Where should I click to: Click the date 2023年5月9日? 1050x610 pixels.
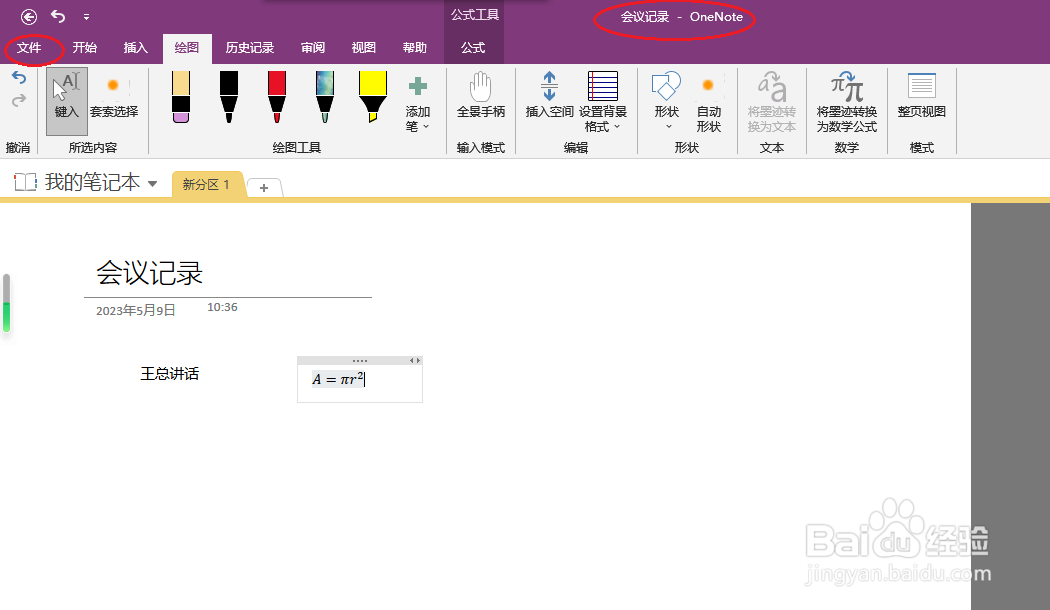[x=136, y=311]
